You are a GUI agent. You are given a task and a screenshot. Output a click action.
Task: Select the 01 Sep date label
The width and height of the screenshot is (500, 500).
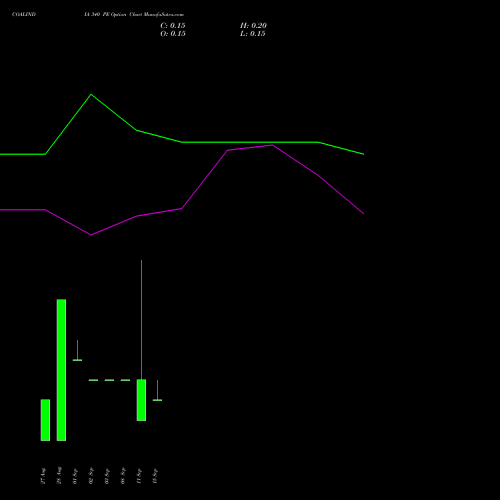point(75,476)
